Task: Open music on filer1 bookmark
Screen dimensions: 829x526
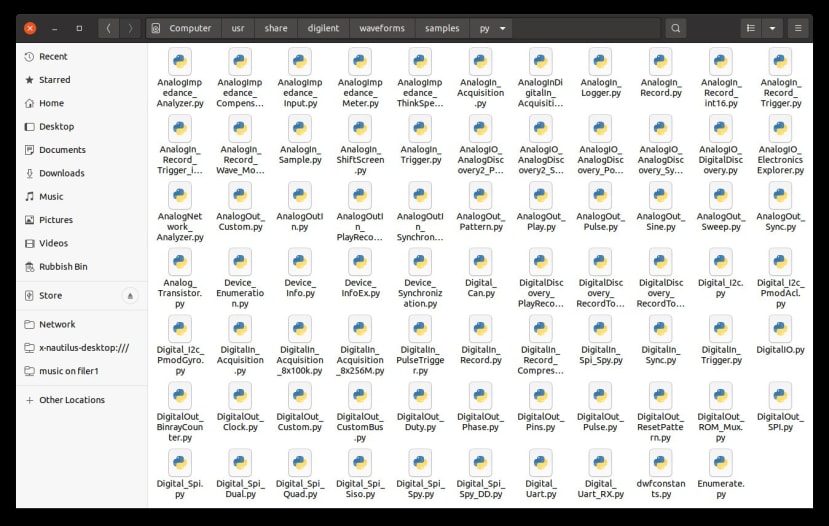Action: pos(82,371)
